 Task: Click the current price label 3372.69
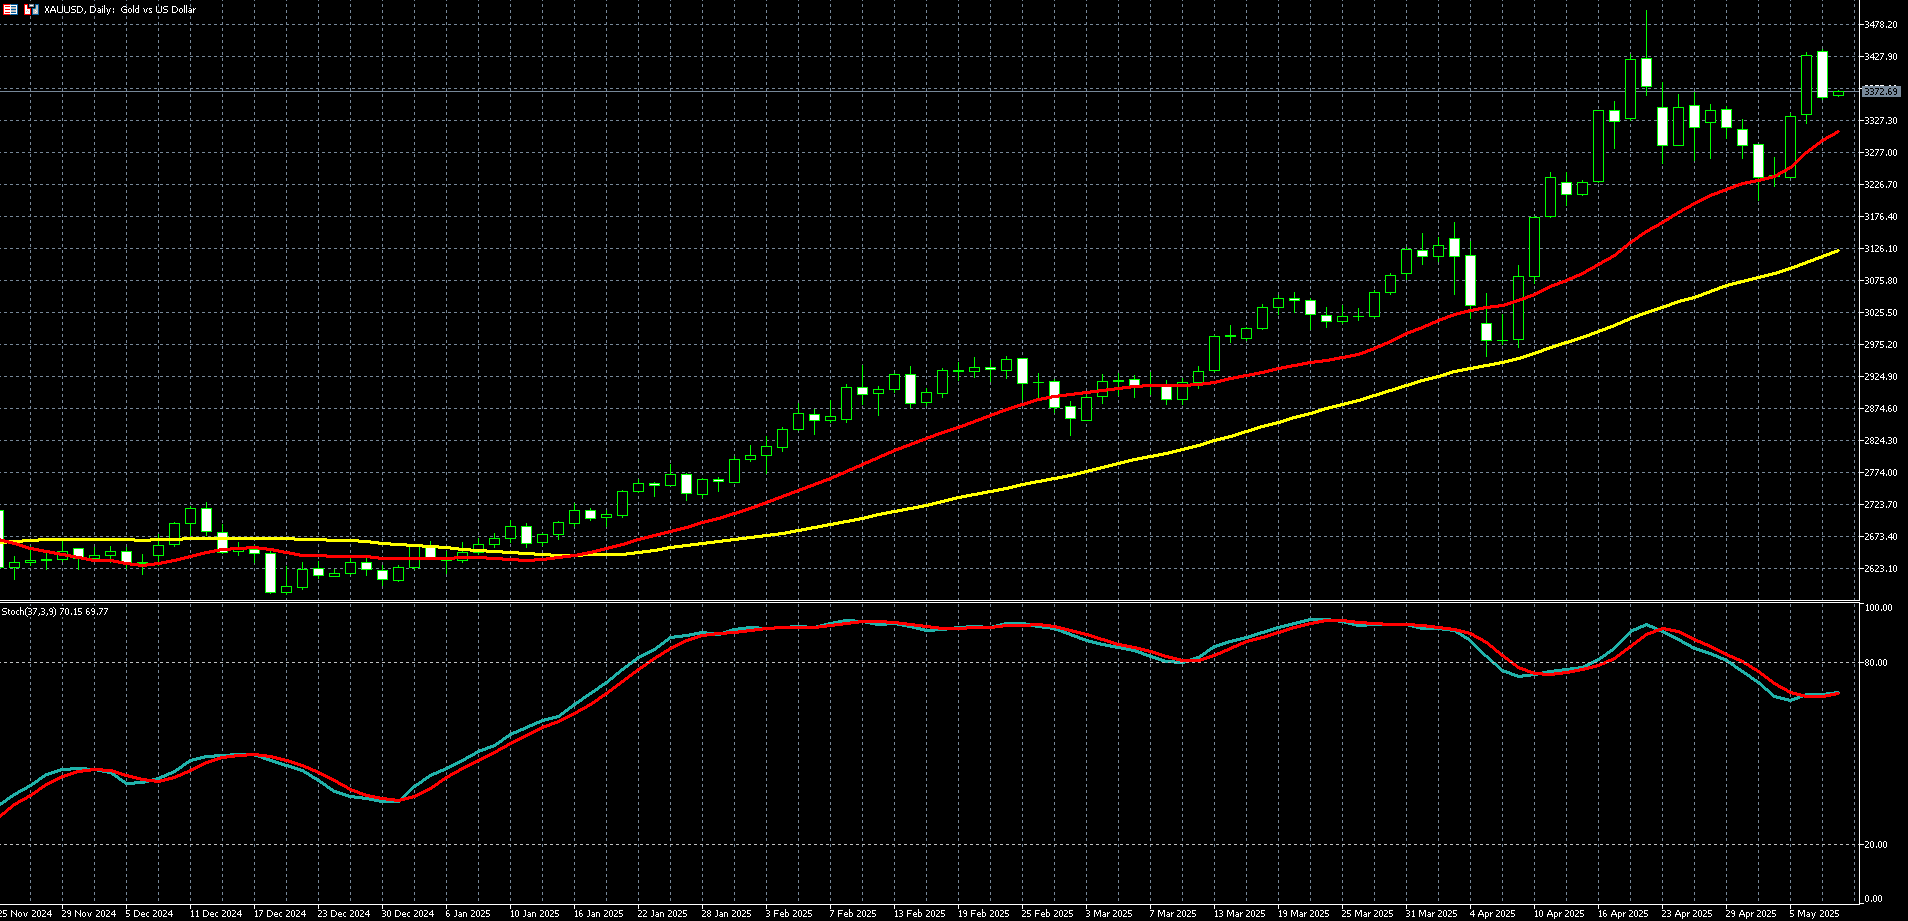click(x=1880, y=91)
